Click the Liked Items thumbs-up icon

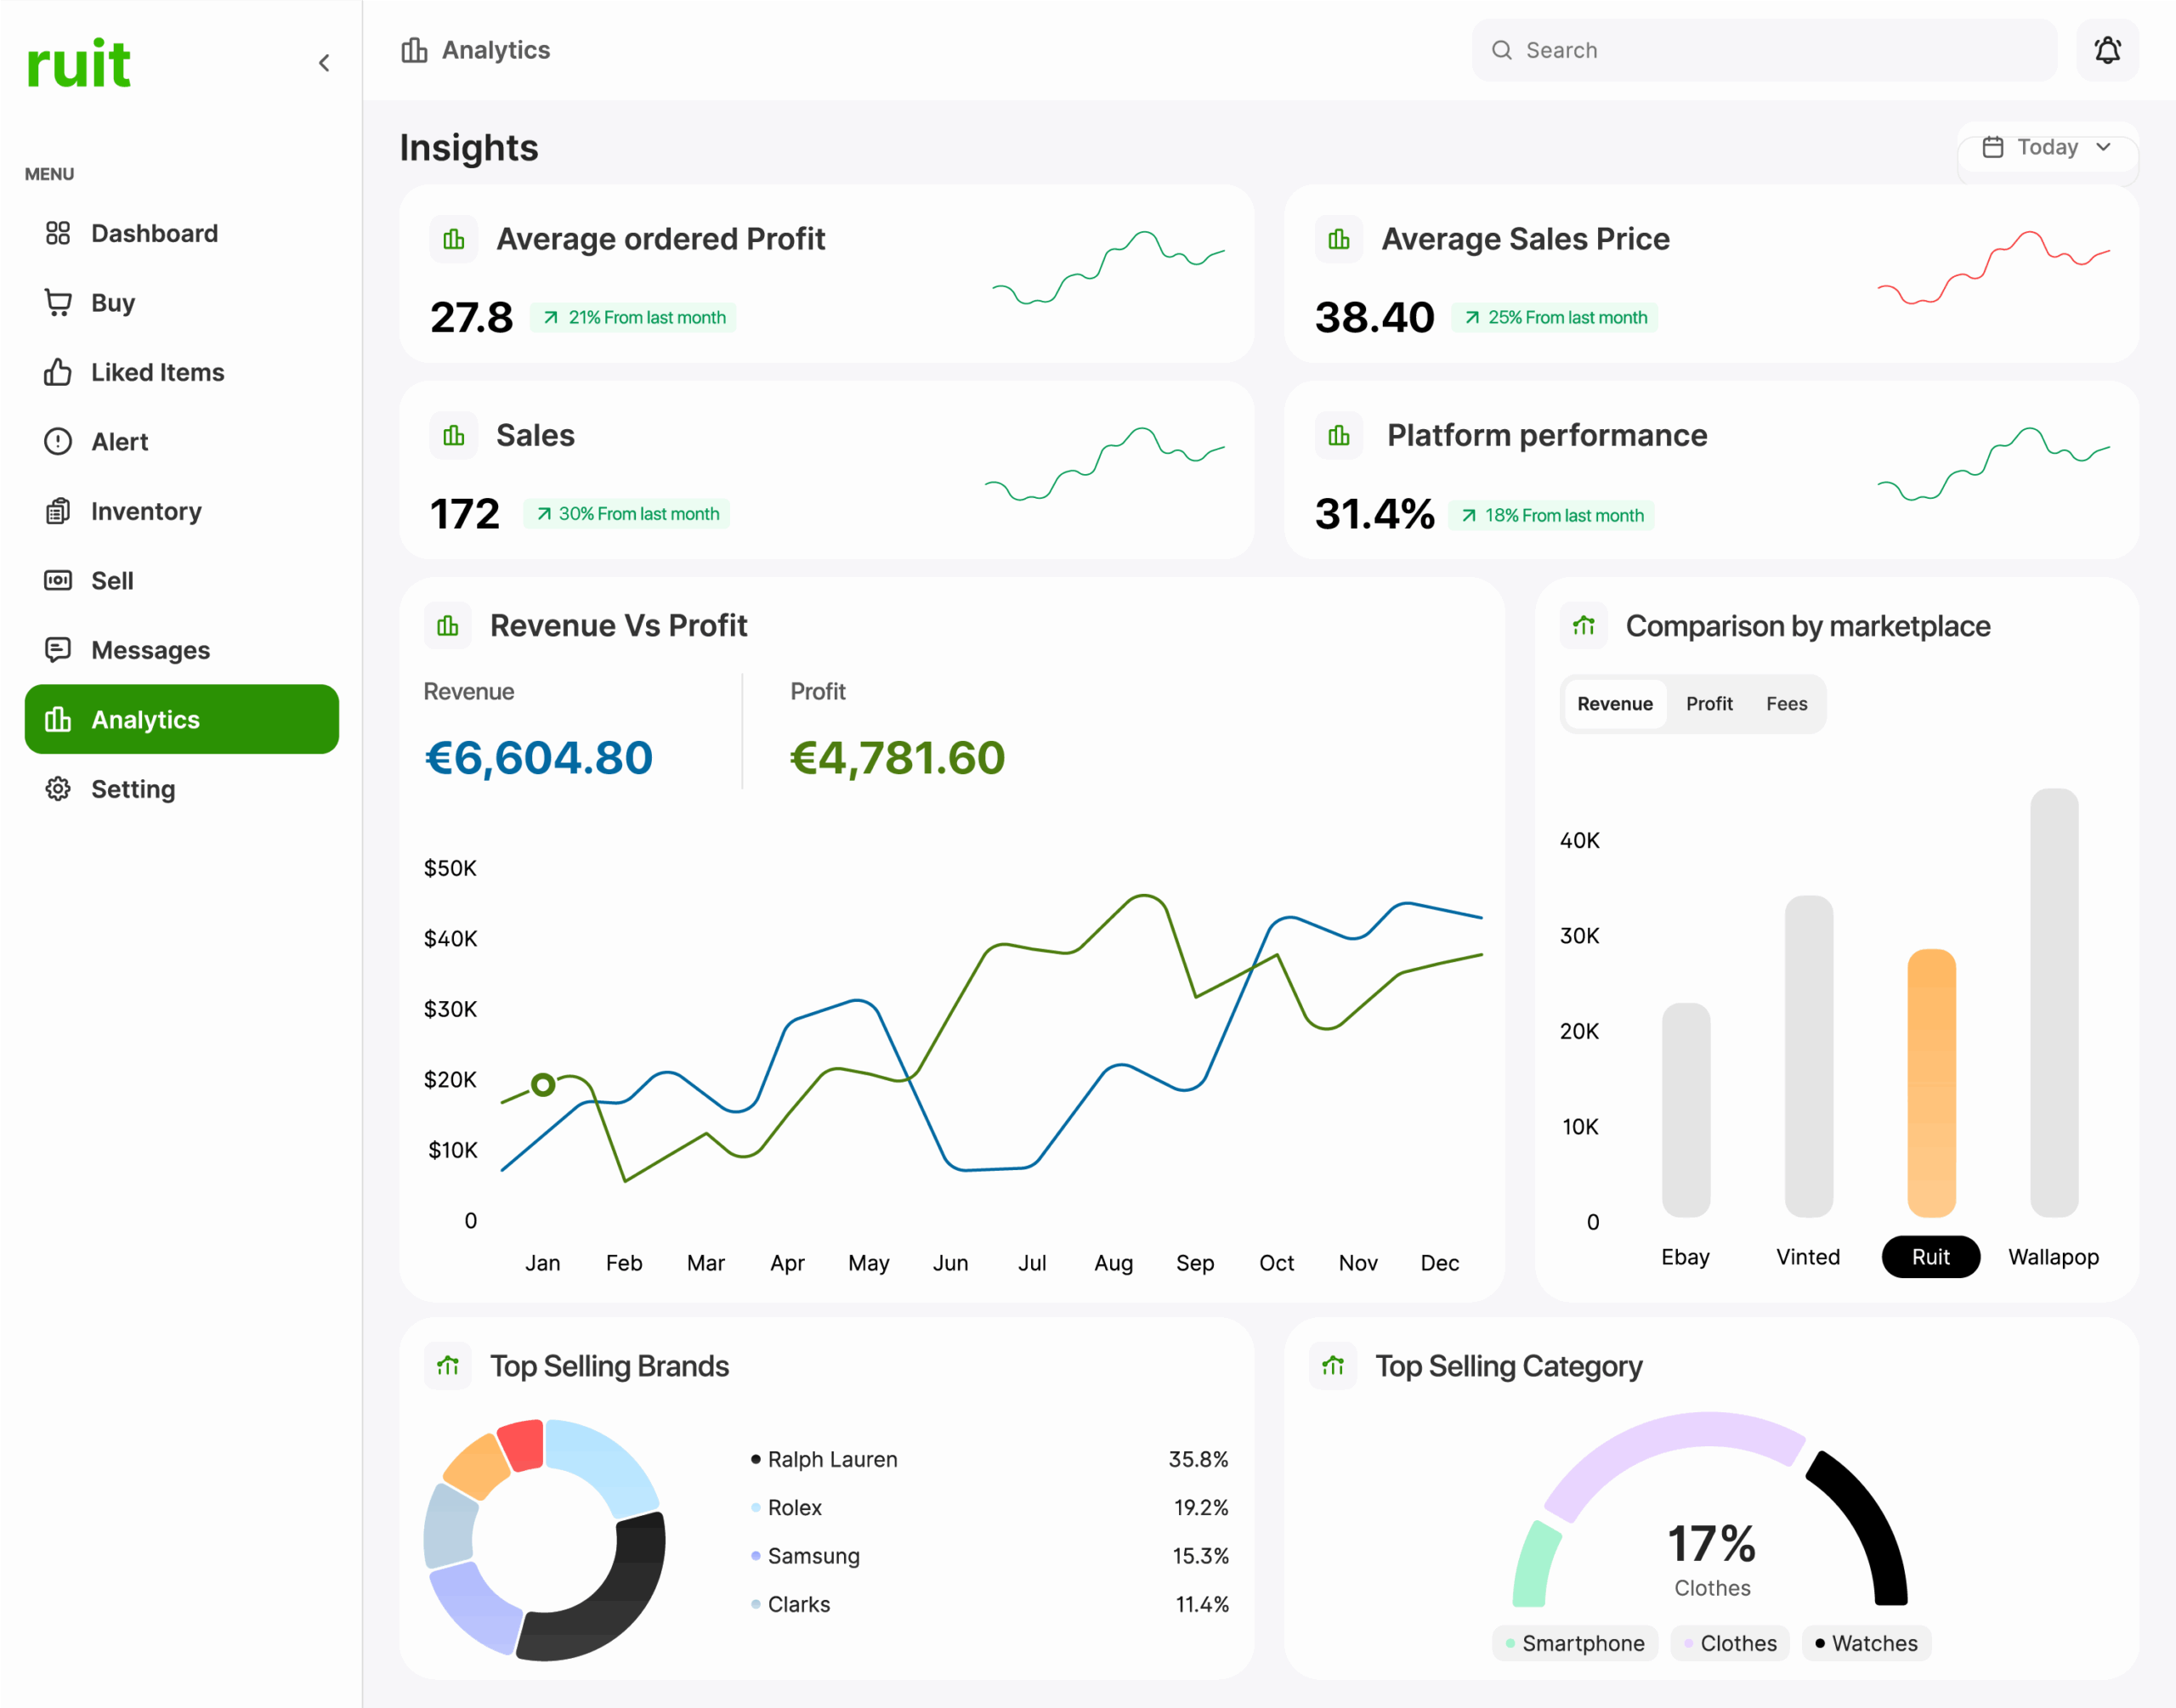point(58,372)
